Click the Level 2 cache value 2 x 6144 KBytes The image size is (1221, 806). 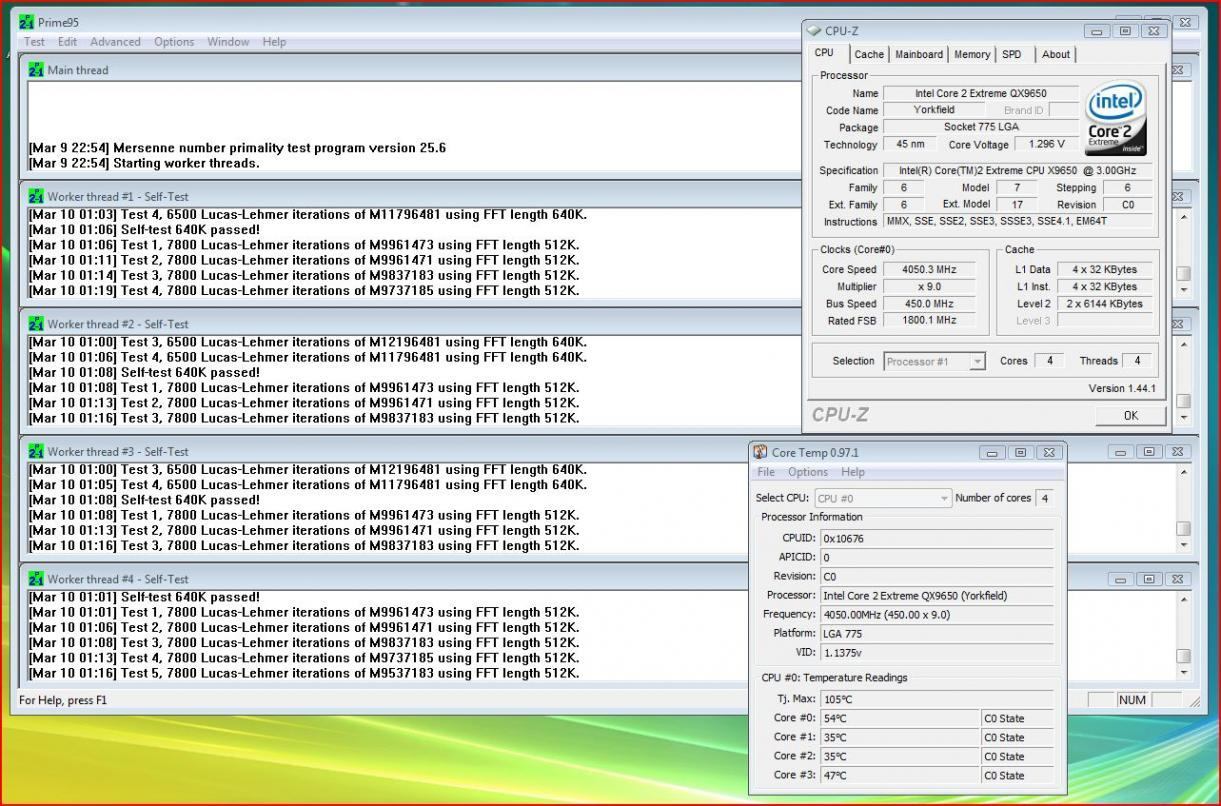[x=1104, y=304]
